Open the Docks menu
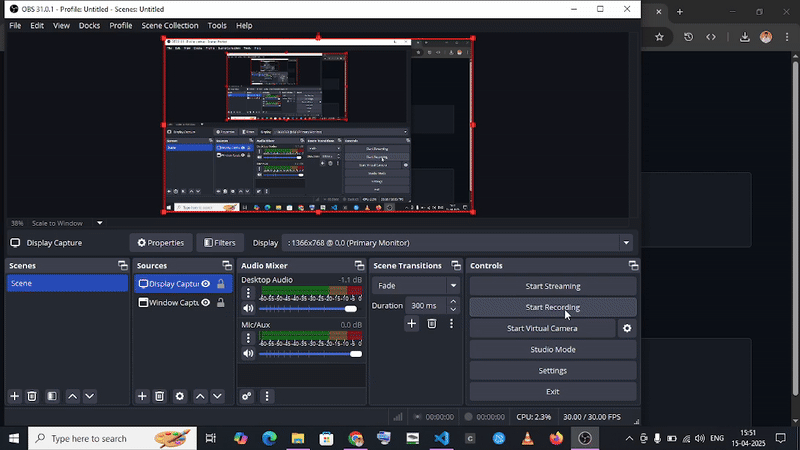 pos(89,25)
